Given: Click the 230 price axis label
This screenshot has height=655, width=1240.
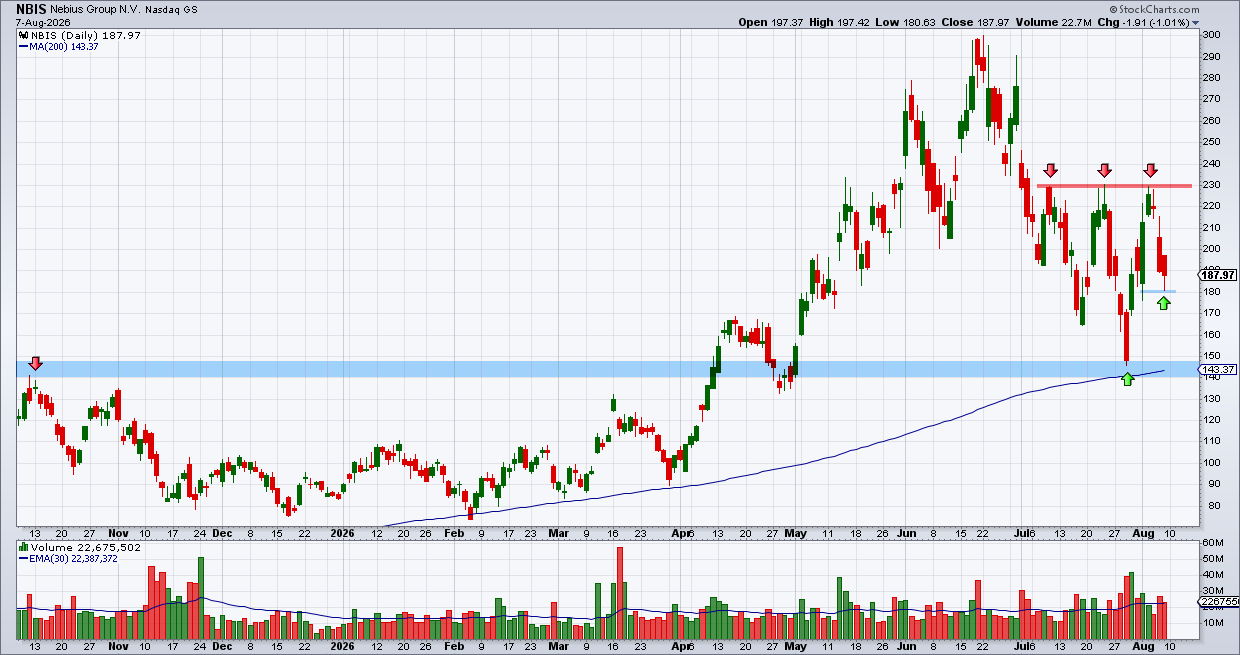Looking at the screenshot, I should coord(1212,185).
